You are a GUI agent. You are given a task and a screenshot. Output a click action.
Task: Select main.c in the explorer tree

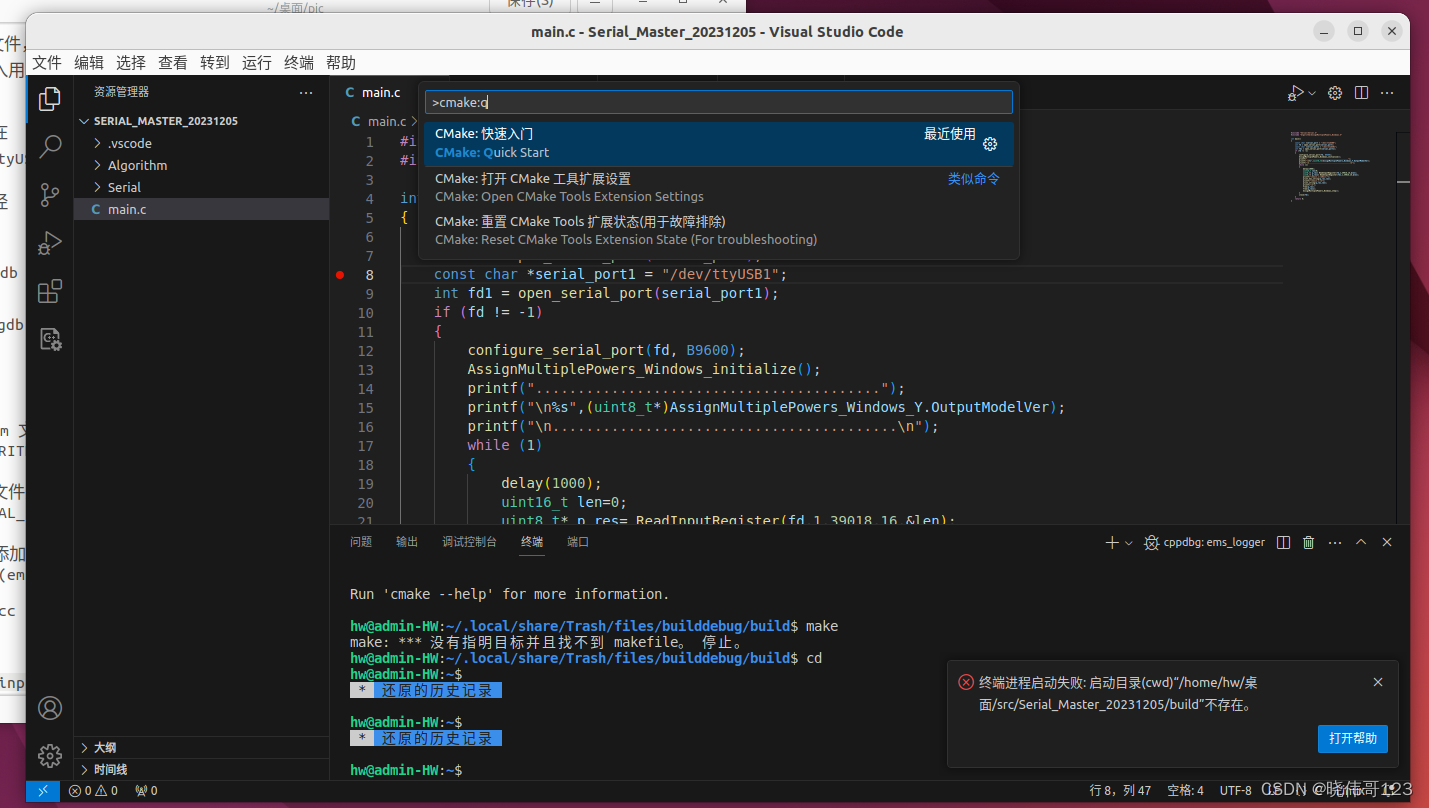[201, 209]
